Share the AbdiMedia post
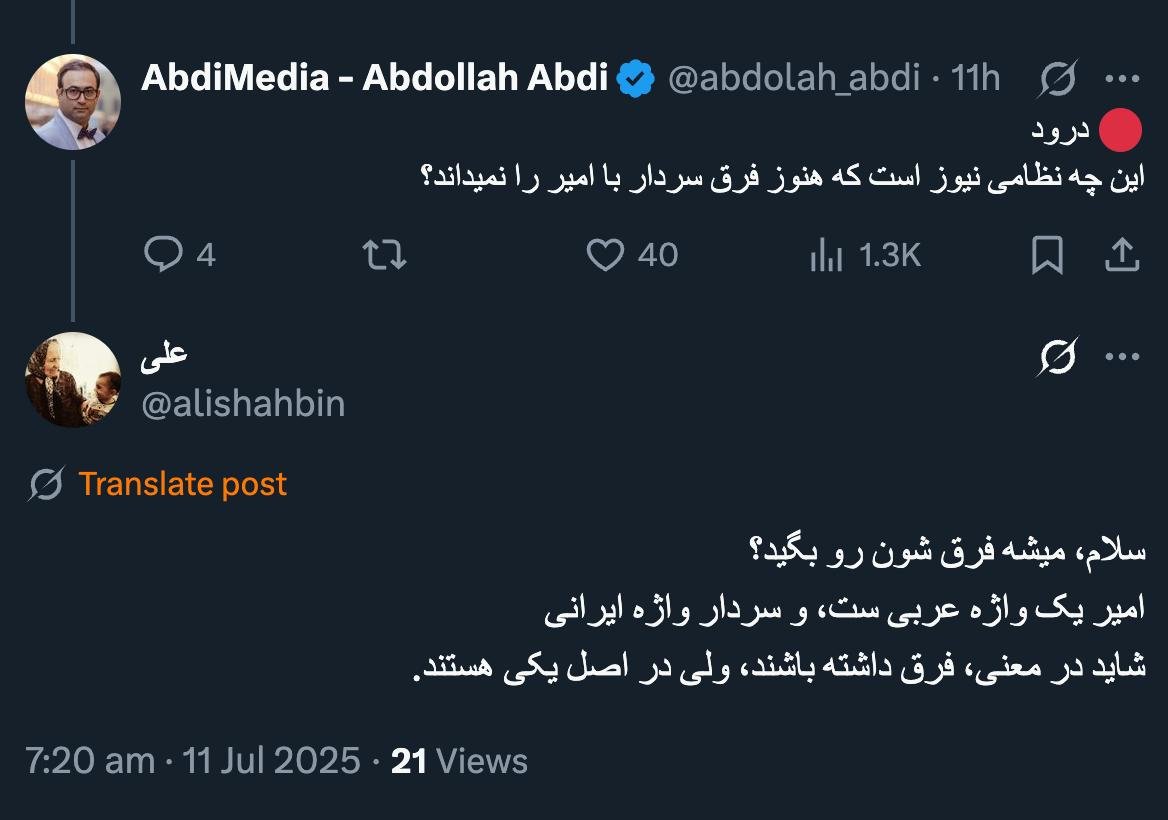This screenshot has height=820, width=1168. [1122, 255]
